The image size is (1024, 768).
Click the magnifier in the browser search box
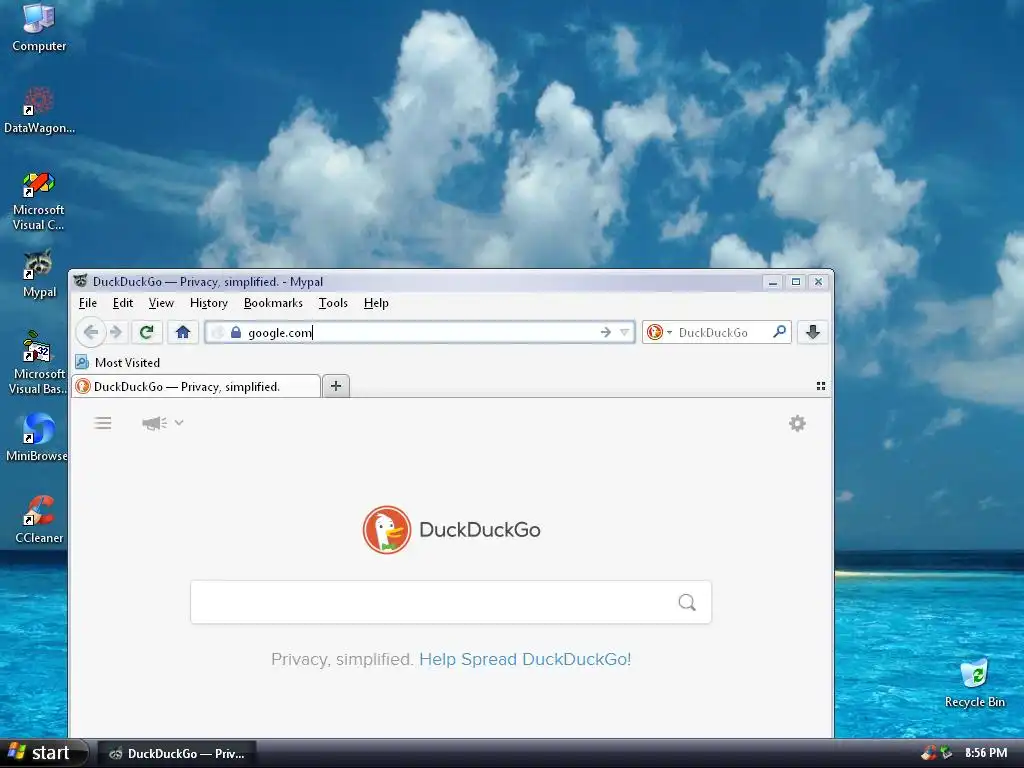(779, 332)
